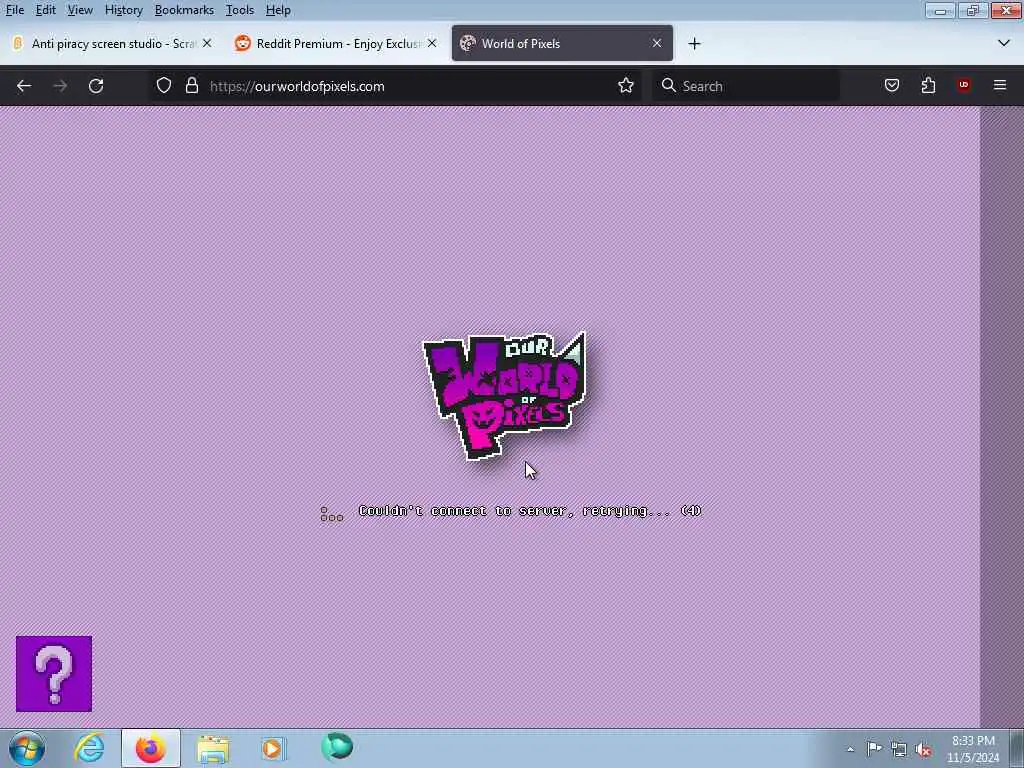Open the History menu

coord(123,10)
